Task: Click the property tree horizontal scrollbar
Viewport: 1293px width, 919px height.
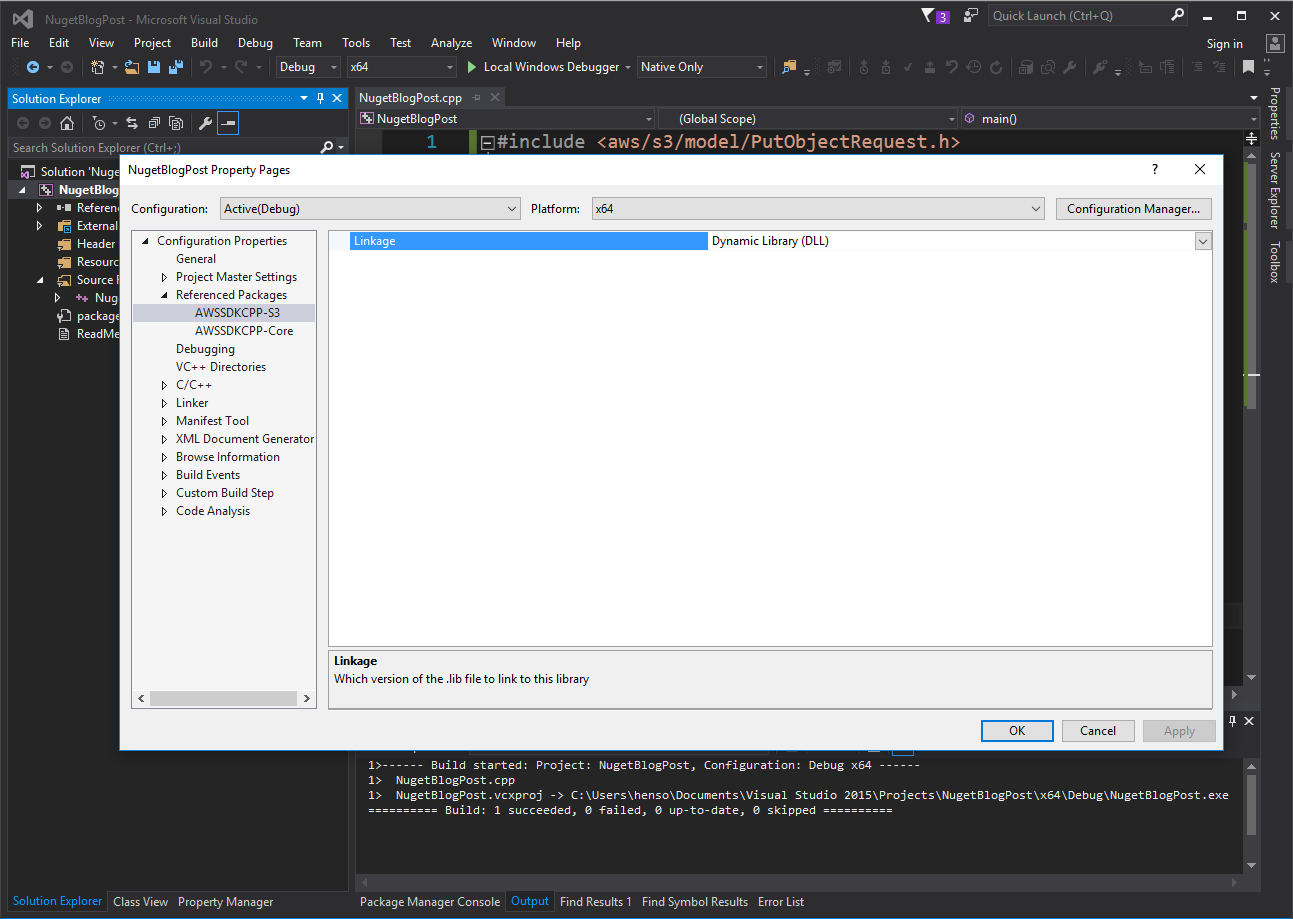Action: pos(224,699)
